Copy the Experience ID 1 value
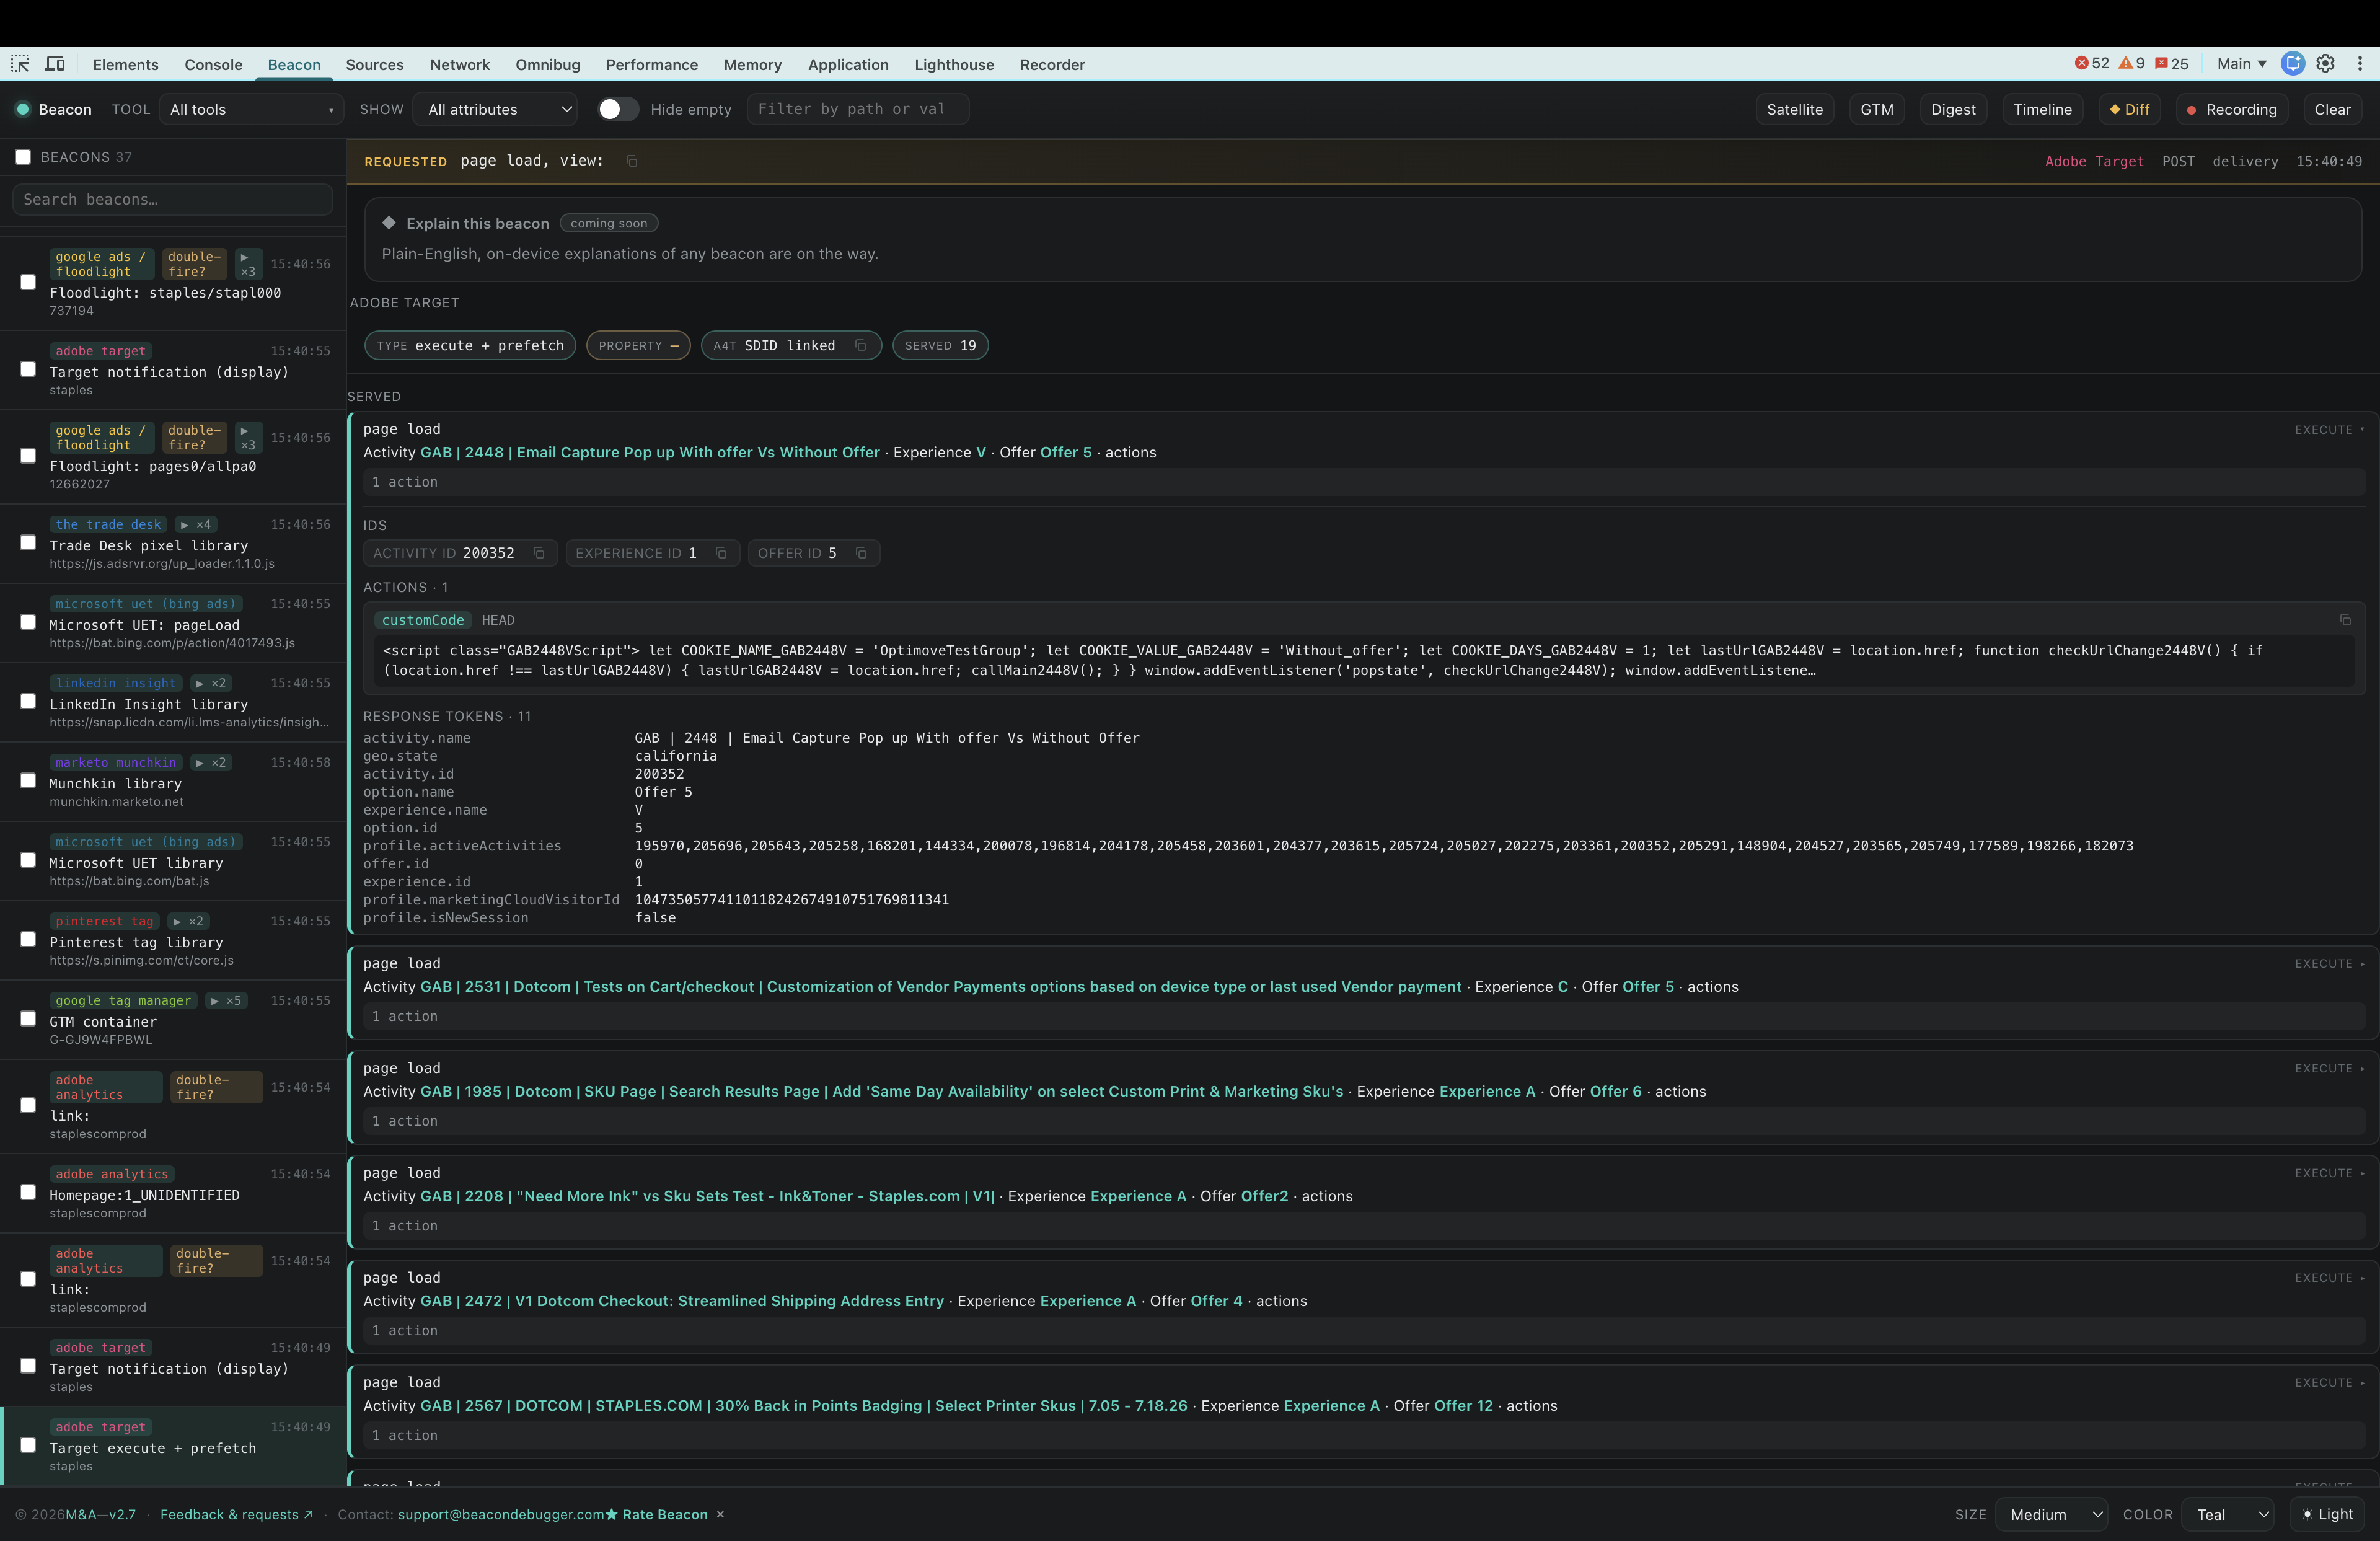2380x1541 pixels. point(721,553)
